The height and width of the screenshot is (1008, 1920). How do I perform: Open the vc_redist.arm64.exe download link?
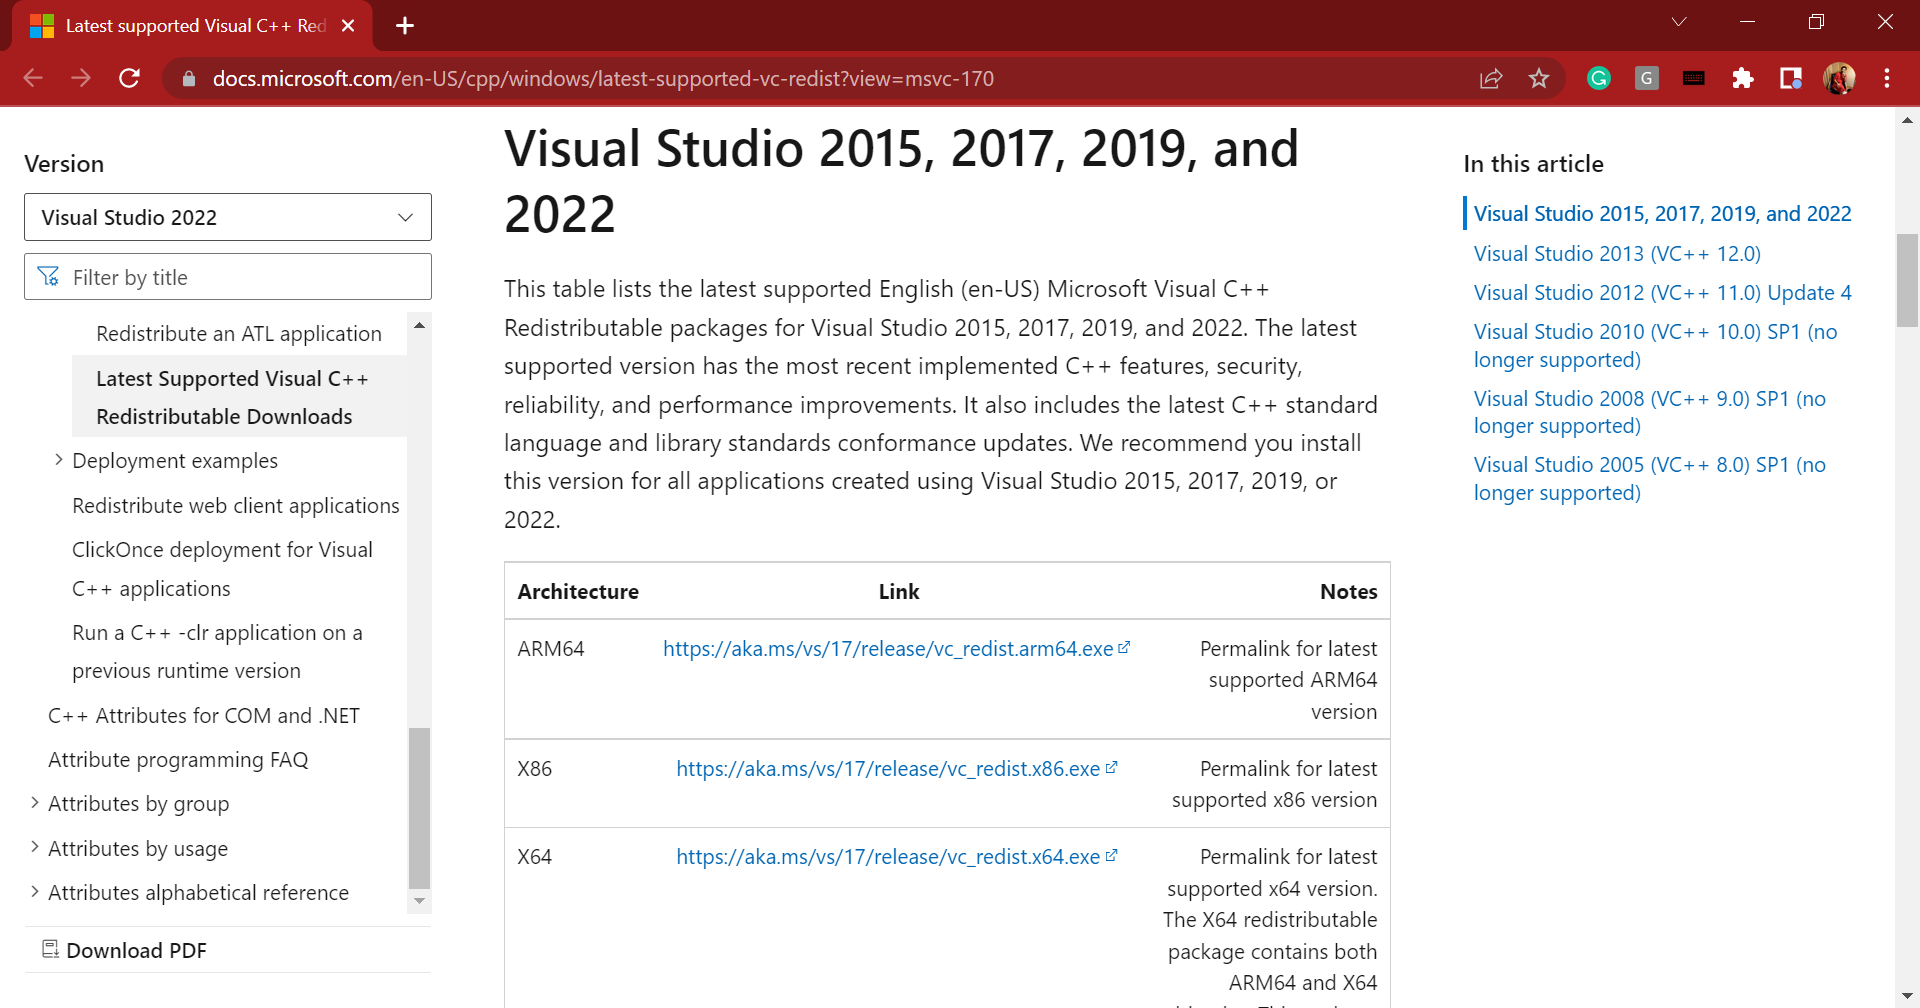click(890, 648)
